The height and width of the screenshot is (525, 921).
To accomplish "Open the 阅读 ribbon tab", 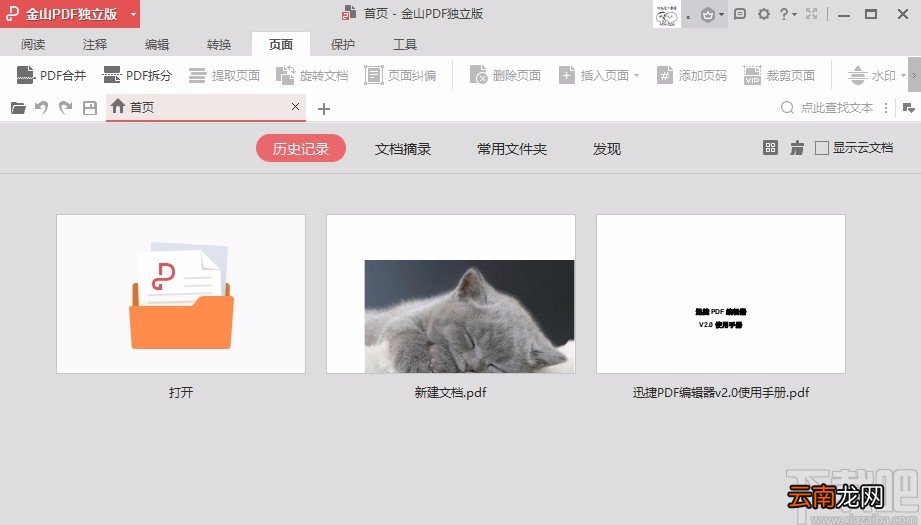I will (33, 44).
